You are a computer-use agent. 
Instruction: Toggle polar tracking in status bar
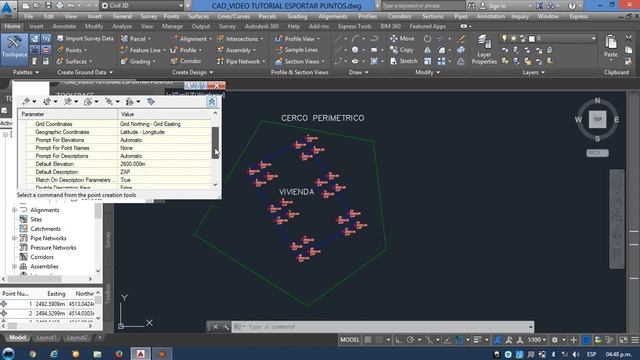410,340
